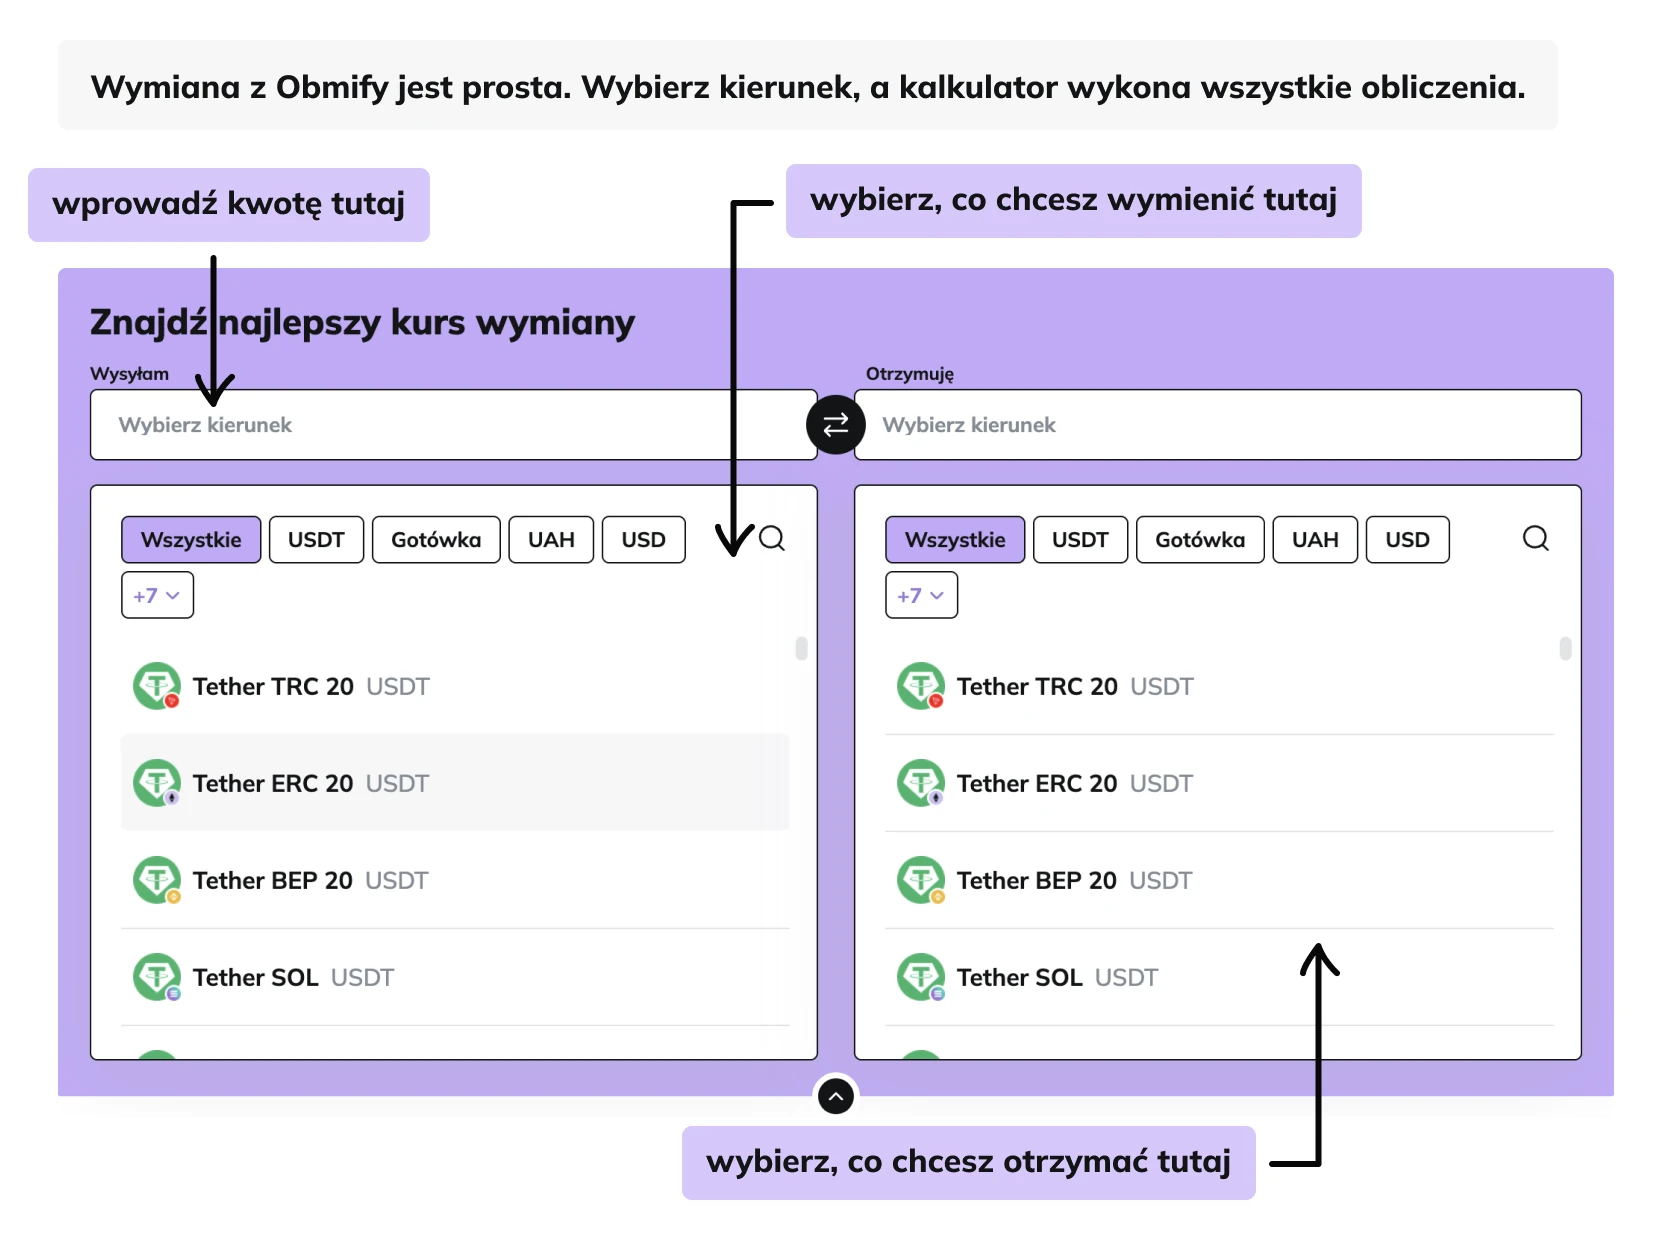This screenshot has height=1240, width=1672.
Task: Filter Wysyłam list by USDT
Action: coord(316,540)
